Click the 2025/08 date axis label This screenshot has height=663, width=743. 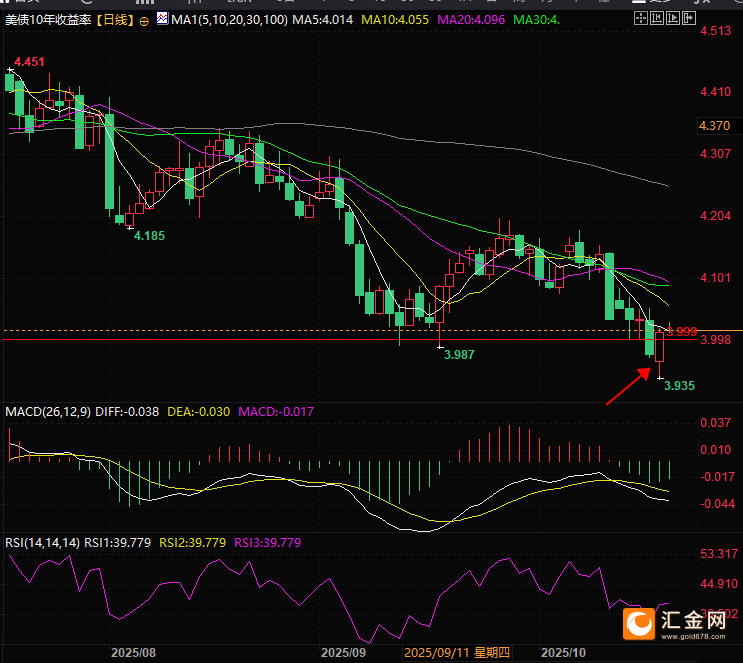(x=133, y=653)
